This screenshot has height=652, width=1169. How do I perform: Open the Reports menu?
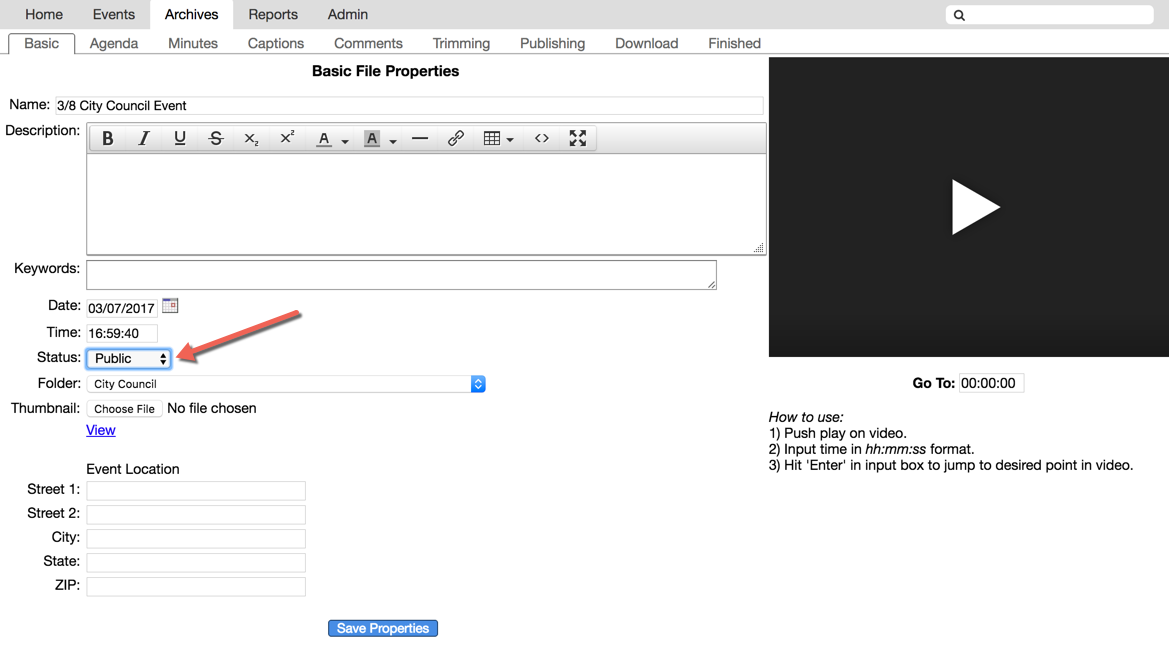tap(273, 14)
